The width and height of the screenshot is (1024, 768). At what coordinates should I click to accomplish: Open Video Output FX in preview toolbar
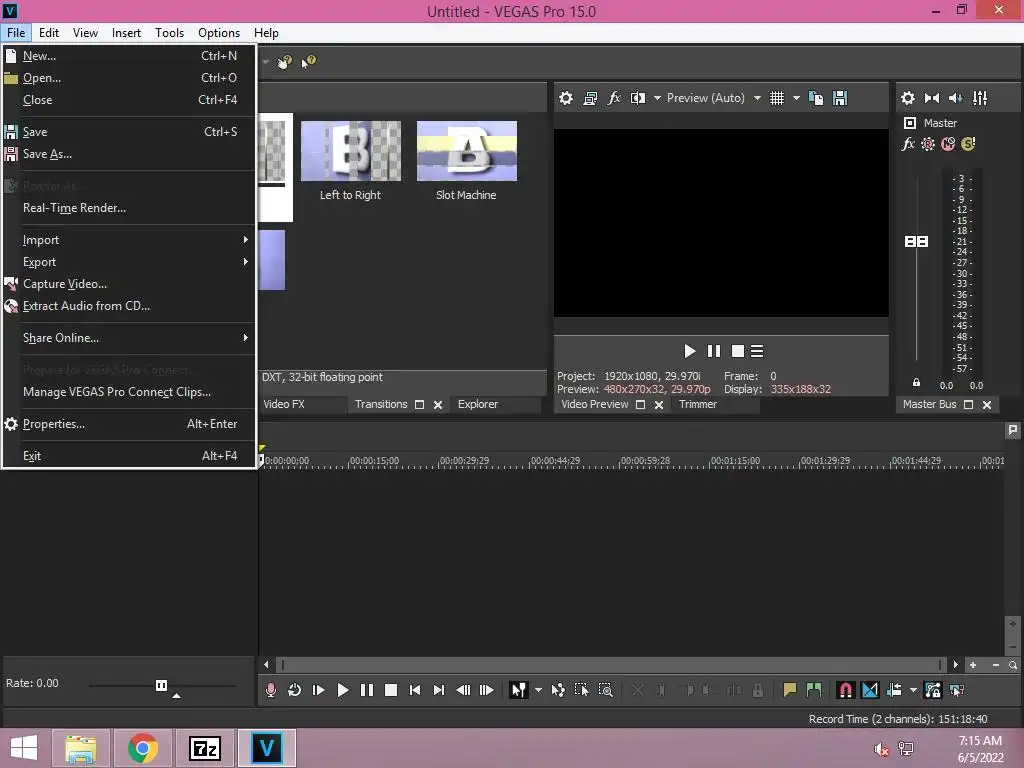point(614,98)
